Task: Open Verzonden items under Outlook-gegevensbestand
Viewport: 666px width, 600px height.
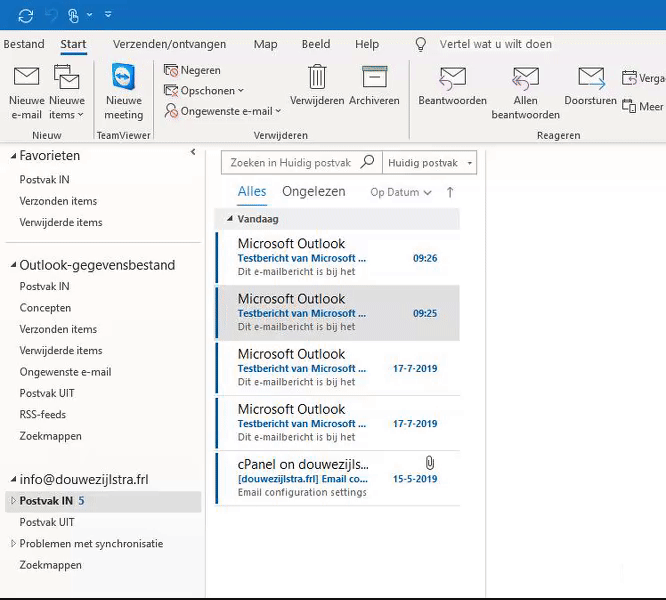Action: [x=58, y=329]
